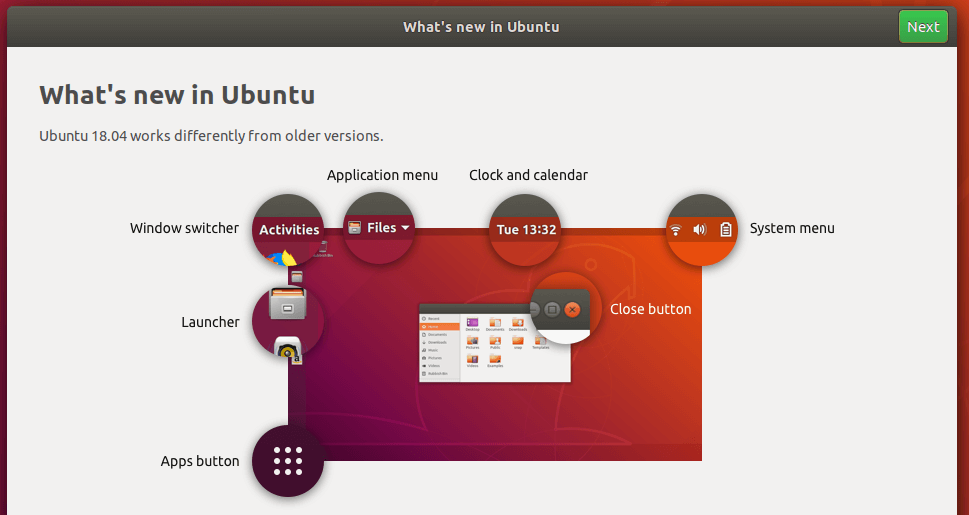Click the Wi-Fi icon in system menu
This screenshot has height=515, width=969.
pos(676,229)
